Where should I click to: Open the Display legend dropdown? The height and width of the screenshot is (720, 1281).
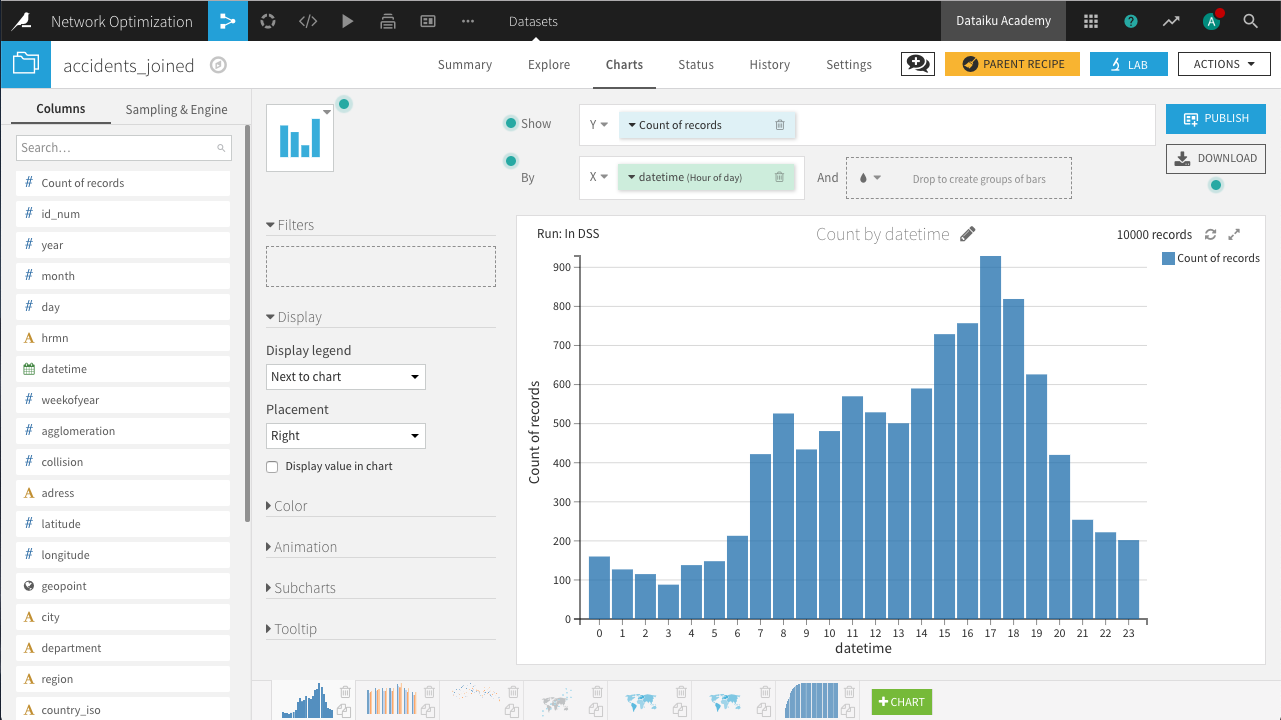[x=345, y=377]
